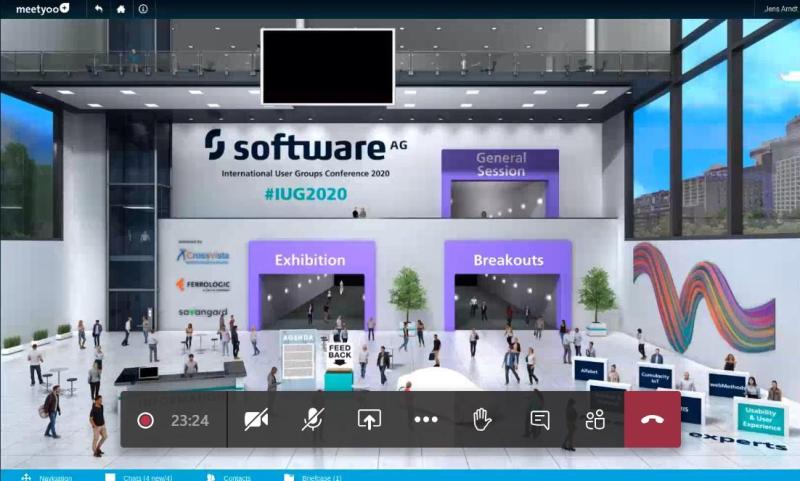This screenshot has height=481, width=800.
Task: Open more actions (three dots)
Action: click(426, 420)
